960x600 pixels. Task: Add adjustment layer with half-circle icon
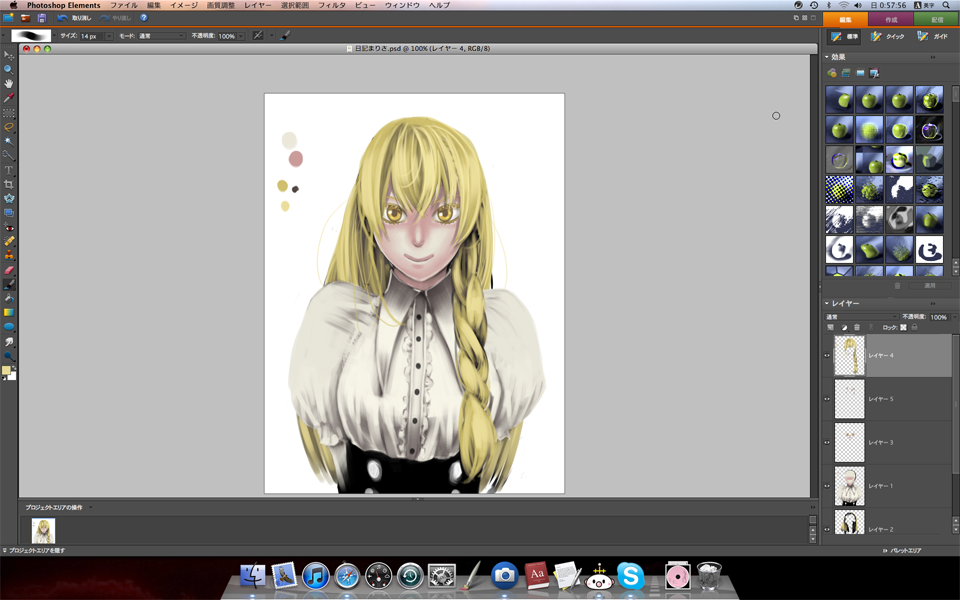point(844,328)
